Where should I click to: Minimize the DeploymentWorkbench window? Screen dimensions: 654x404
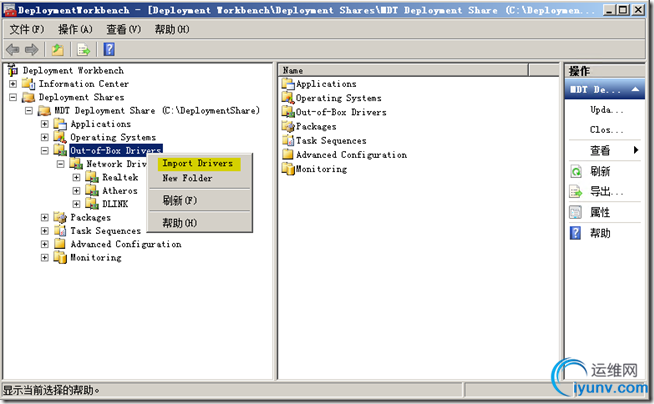[x=609, y=10]
